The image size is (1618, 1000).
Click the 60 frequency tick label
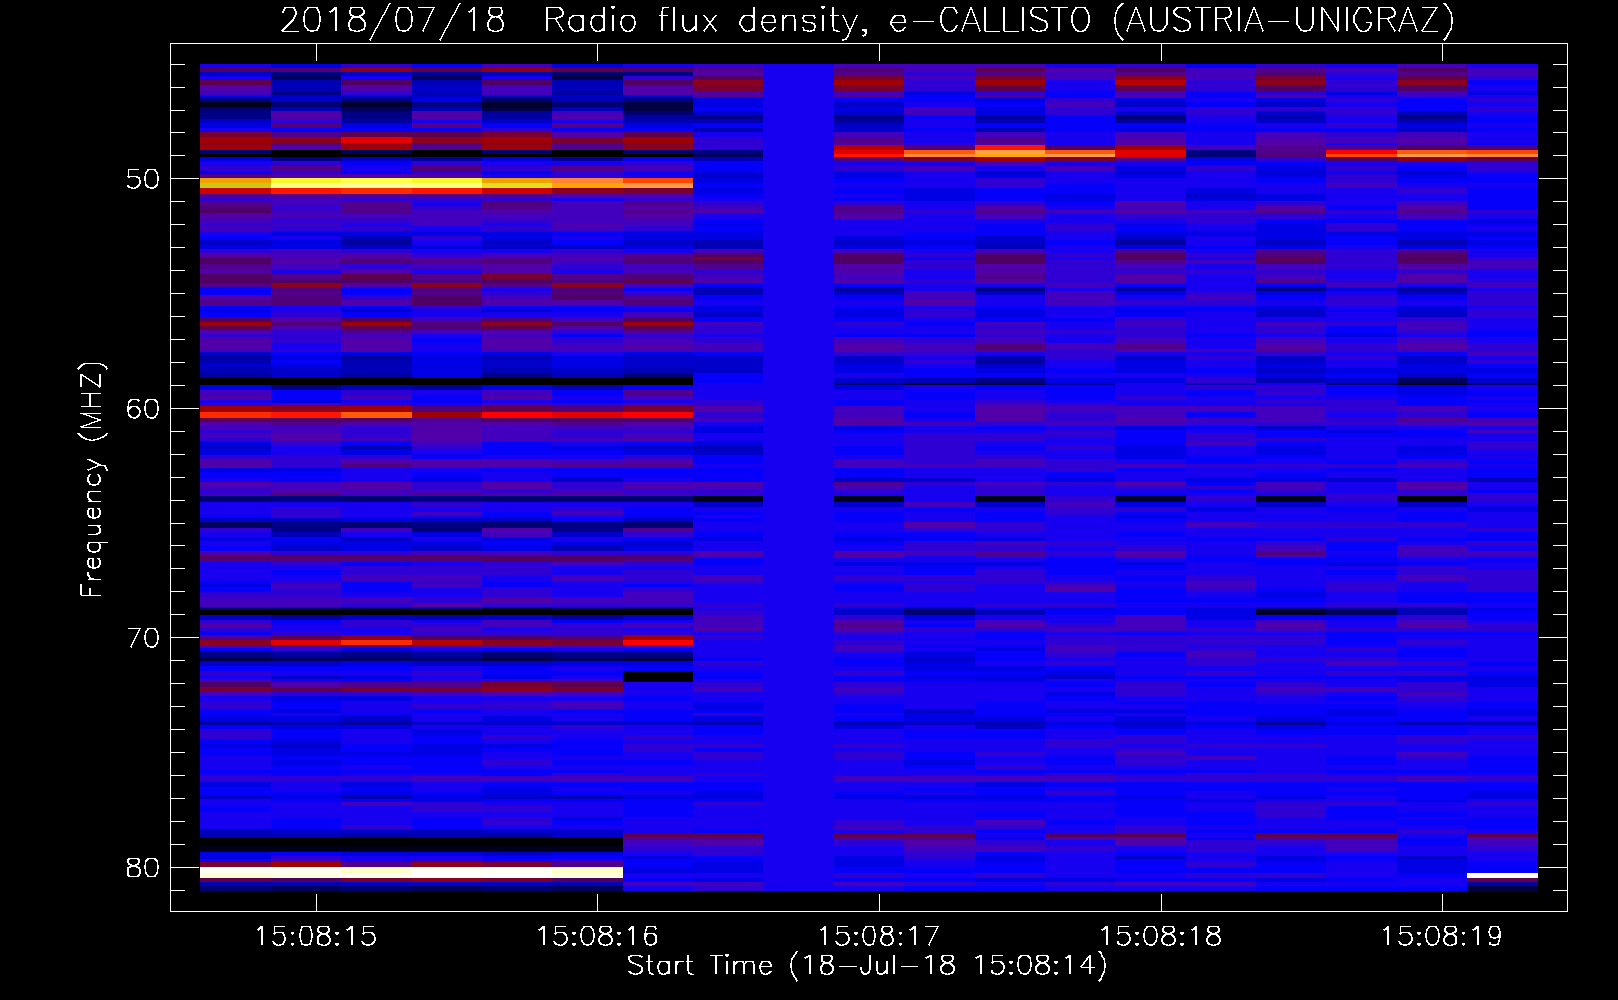click(143, 409)
